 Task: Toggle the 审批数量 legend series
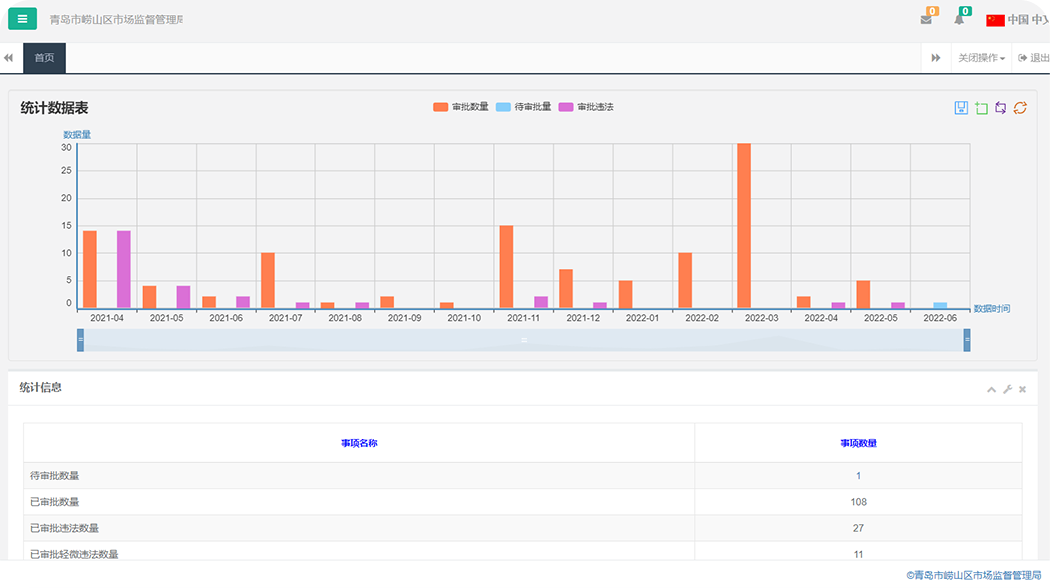pyautogui.click(x=460, y=107)
